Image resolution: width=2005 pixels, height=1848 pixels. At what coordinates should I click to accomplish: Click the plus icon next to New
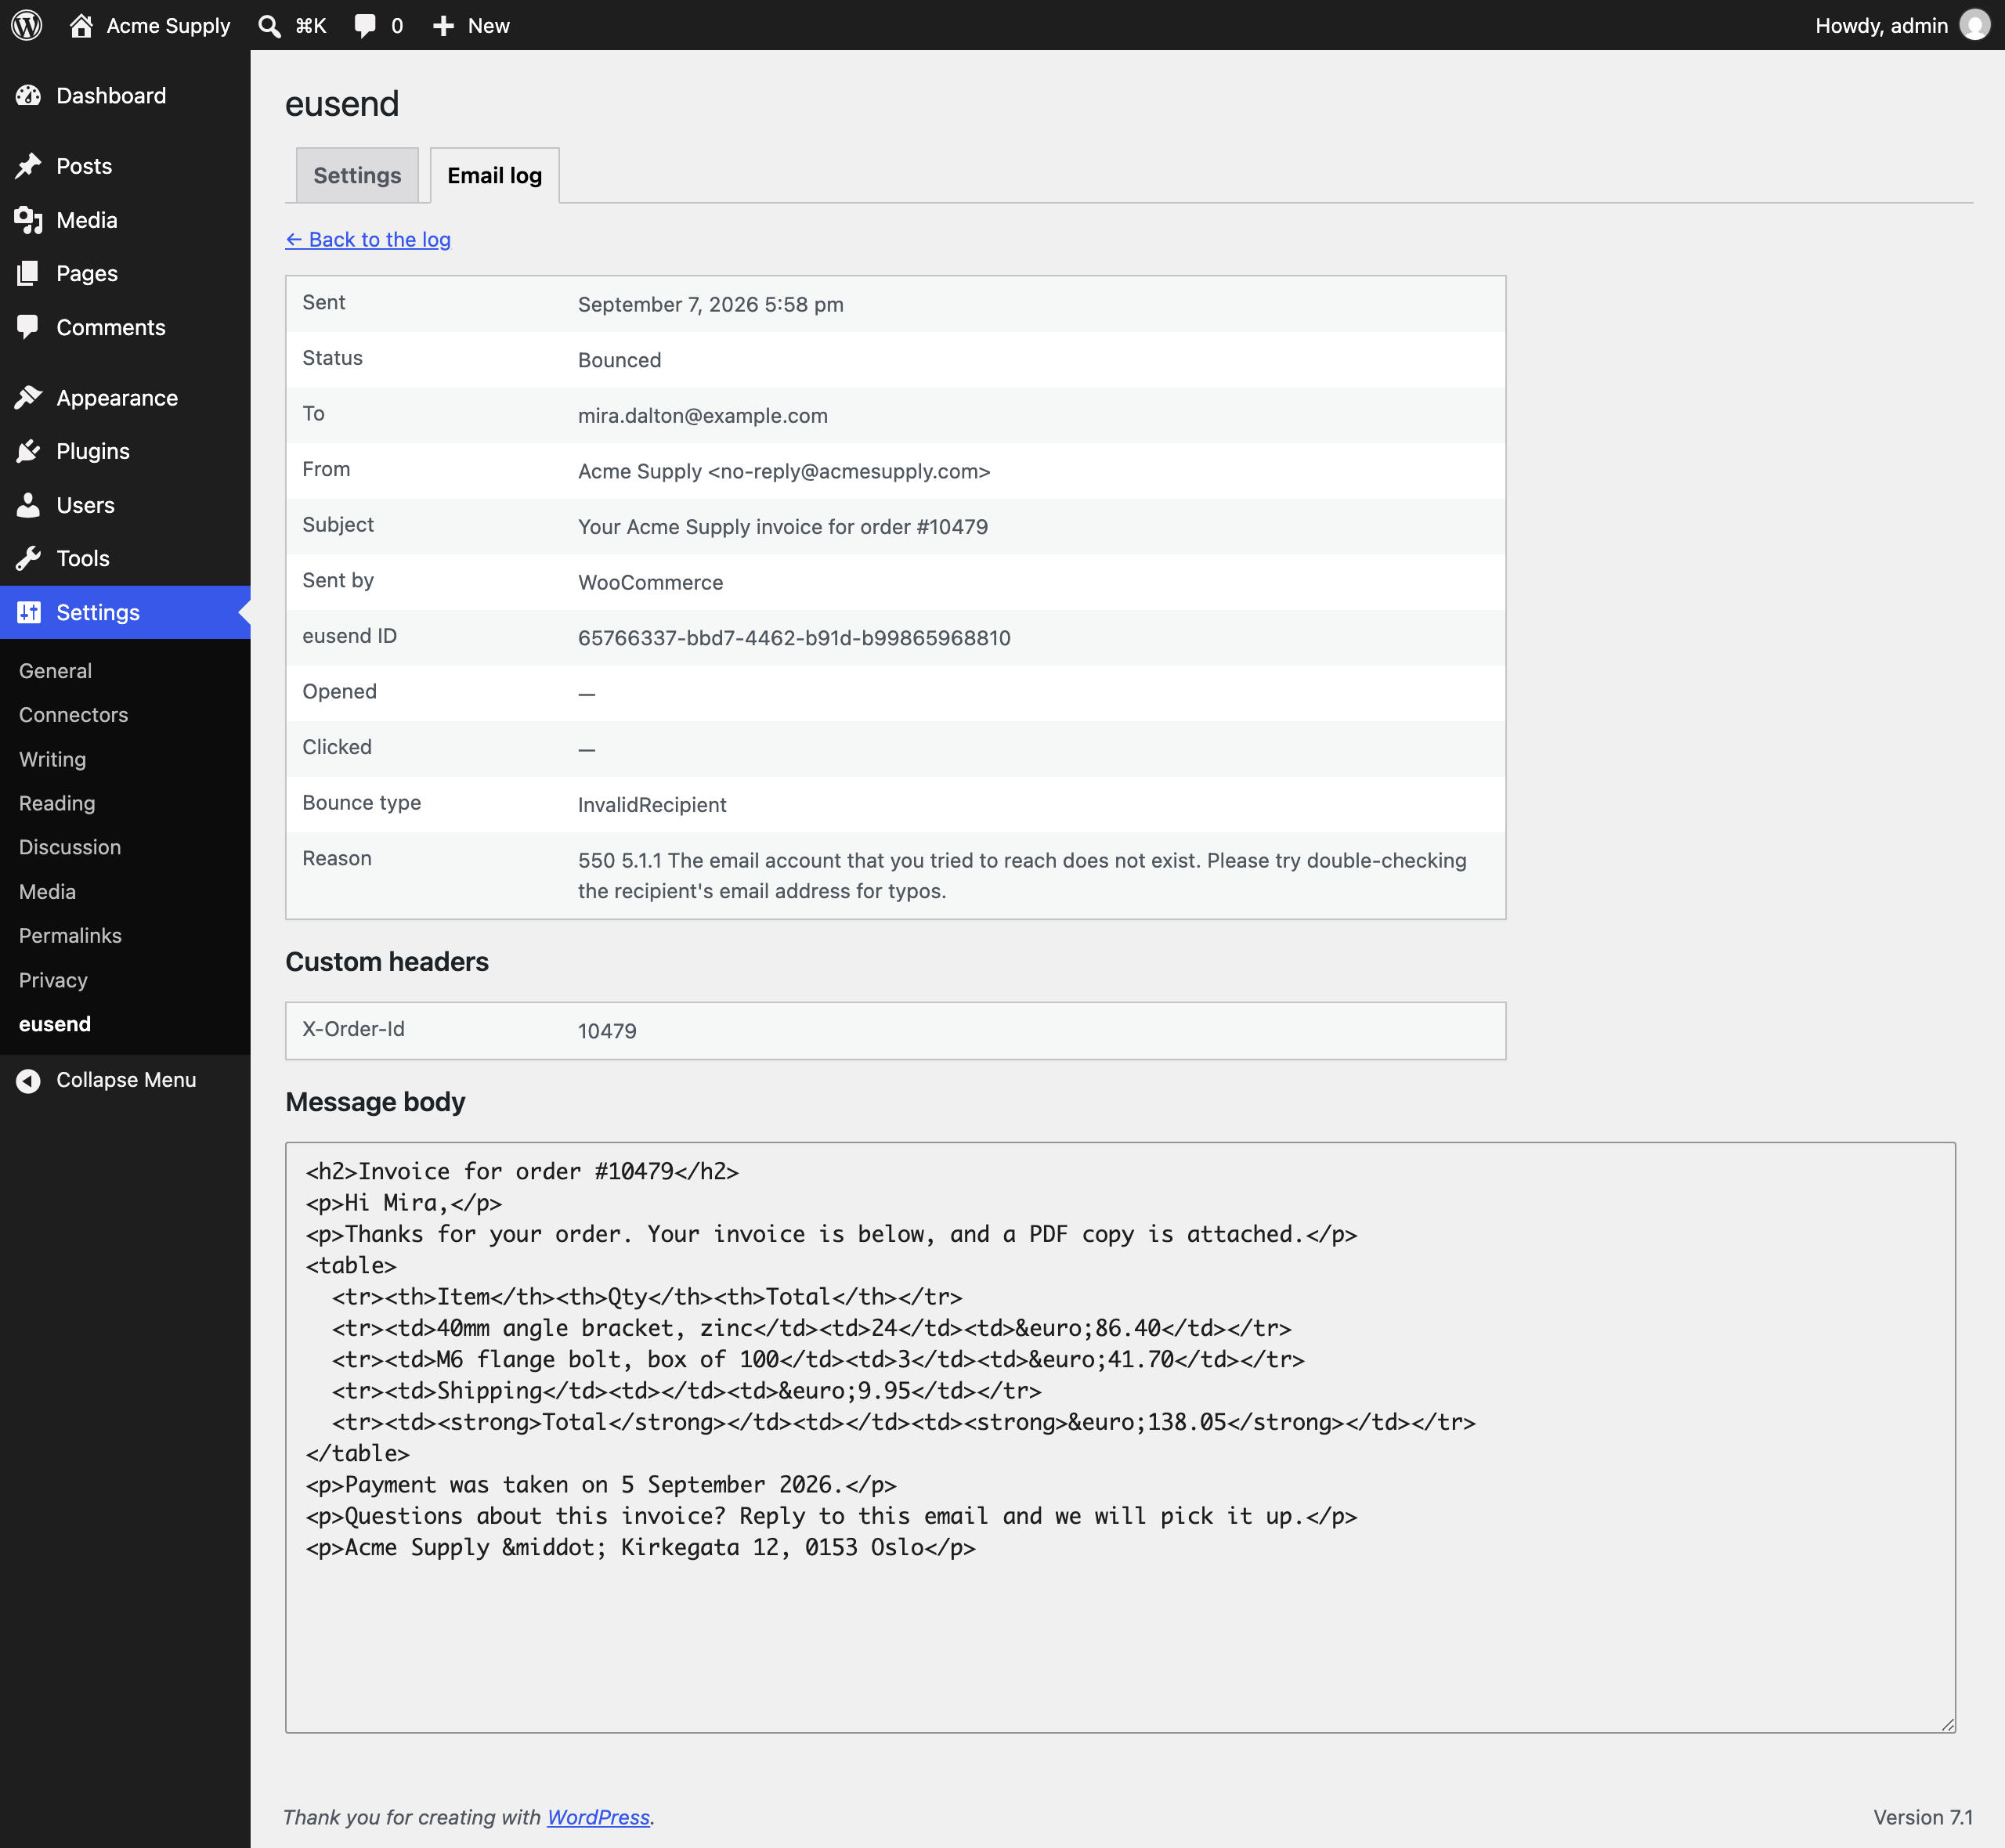[443, 26]
